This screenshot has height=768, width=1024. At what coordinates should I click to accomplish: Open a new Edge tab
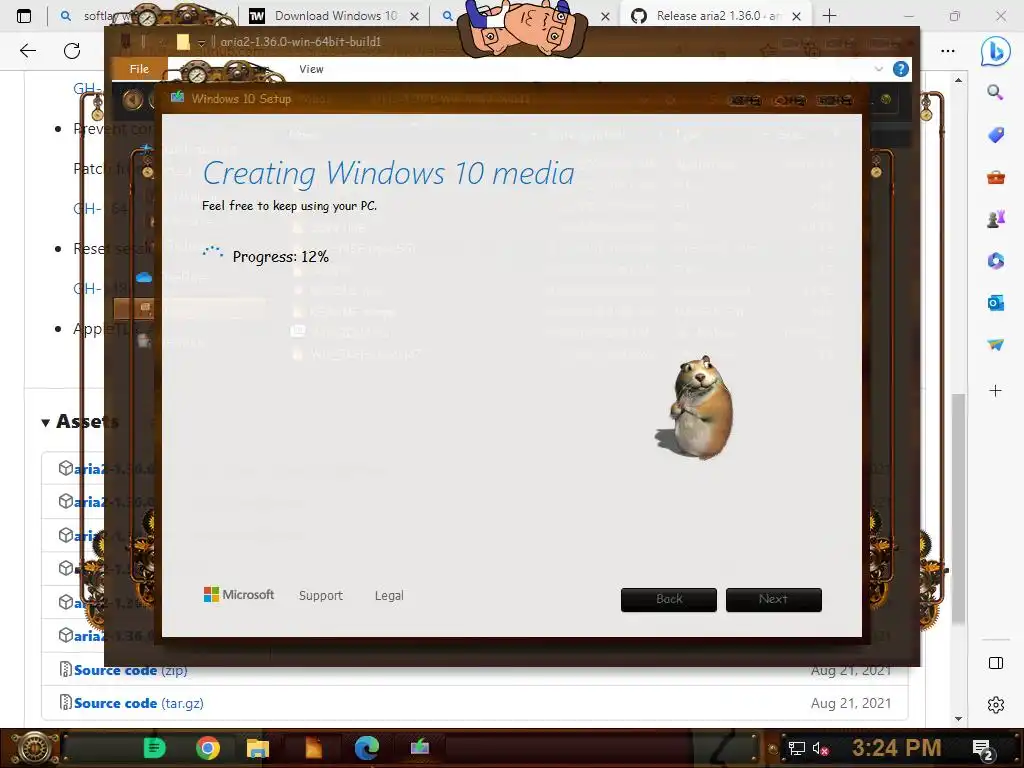point(829,16)
